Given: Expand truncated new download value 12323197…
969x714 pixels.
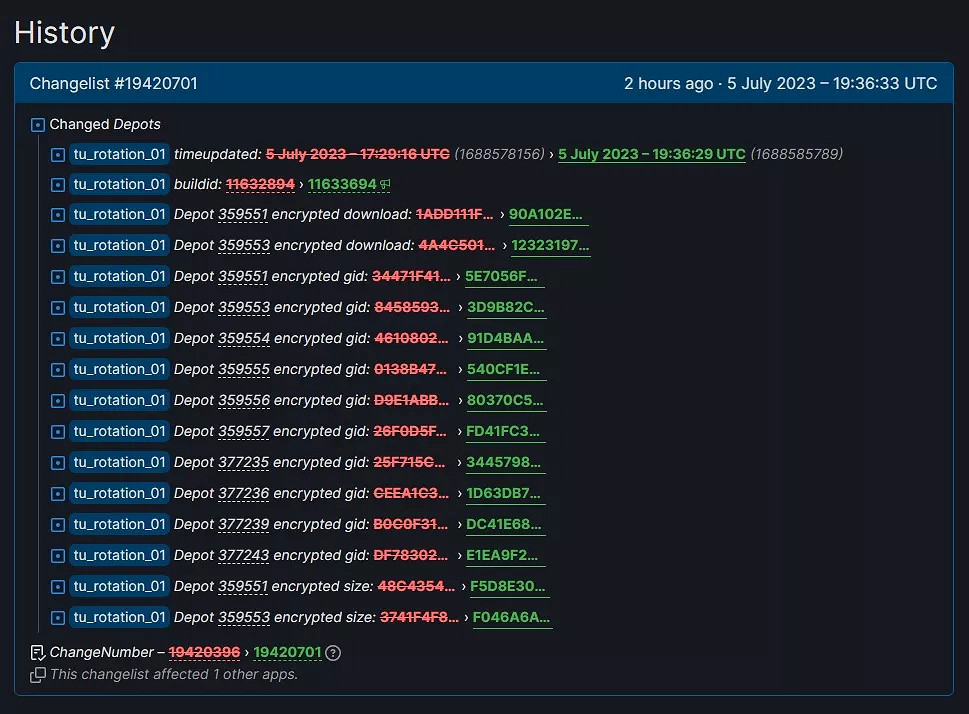Looking at the screenshot, I should pos(550,245).
